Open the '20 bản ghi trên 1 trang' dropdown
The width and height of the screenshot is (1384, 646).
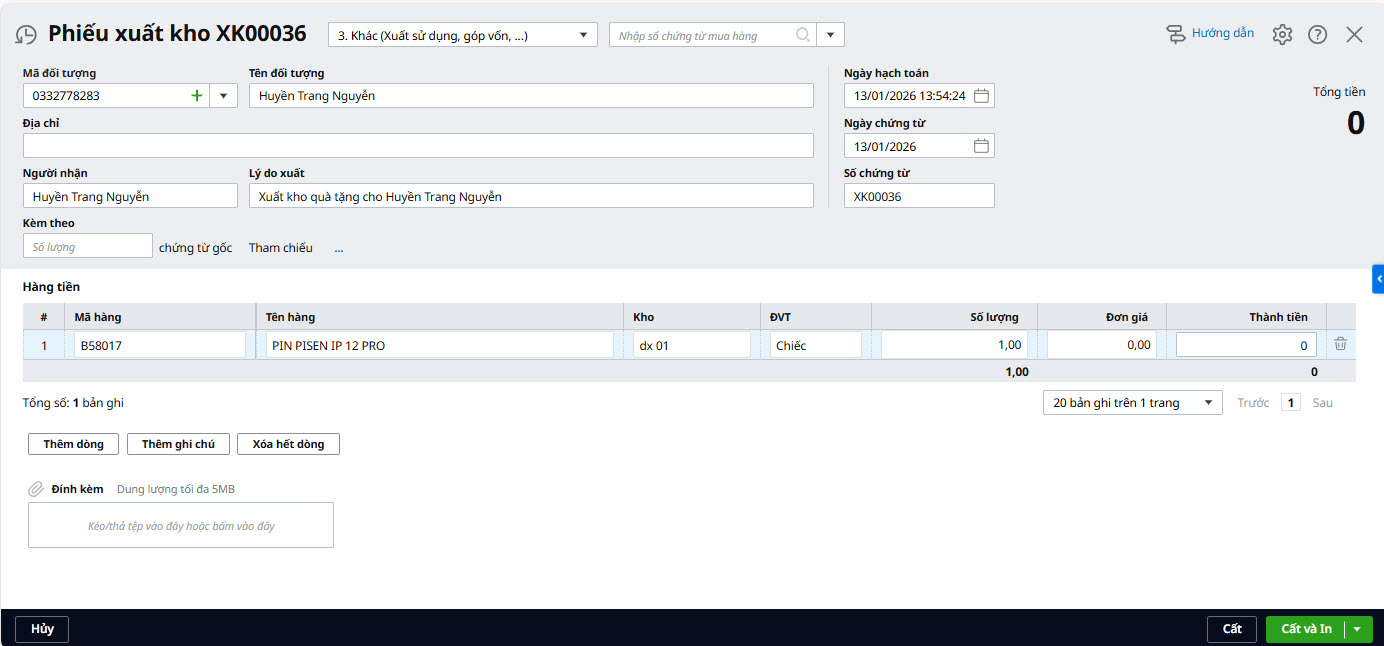[x=1132, y=403]
